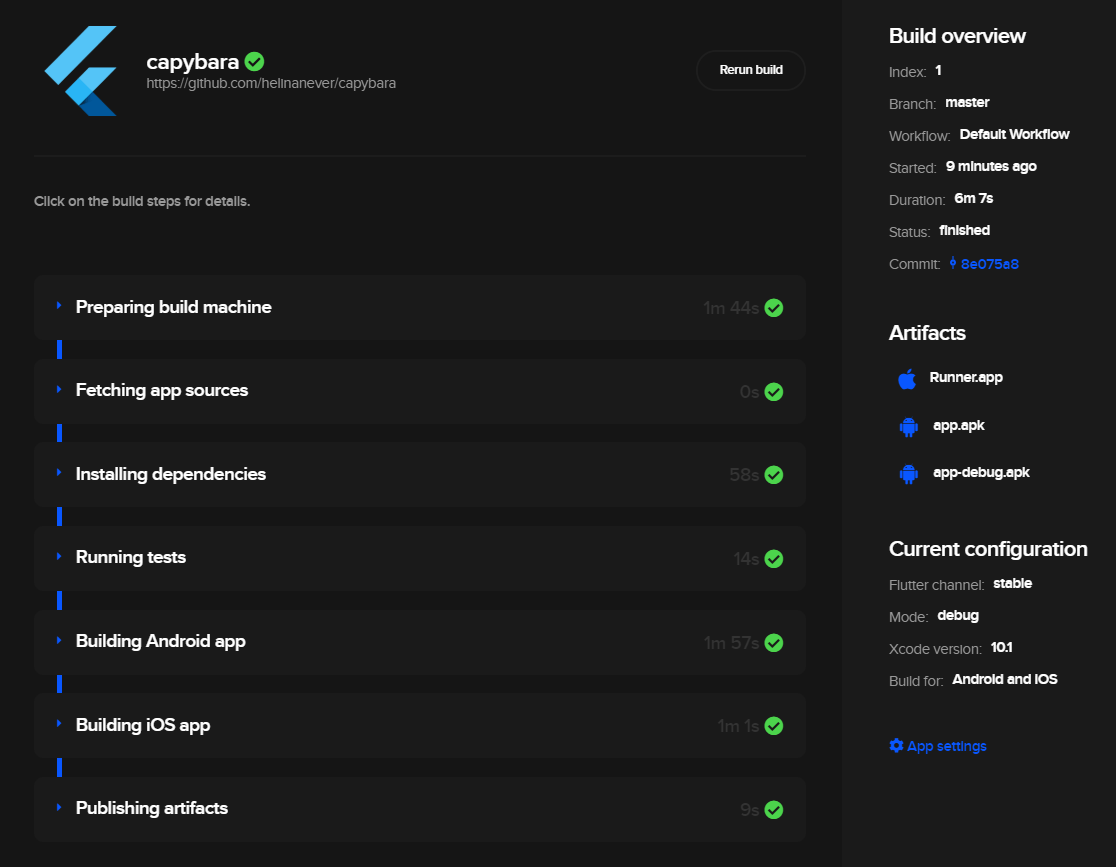
Task: Click green checkmark on Preparing build machine step
Action: (774, 308)
